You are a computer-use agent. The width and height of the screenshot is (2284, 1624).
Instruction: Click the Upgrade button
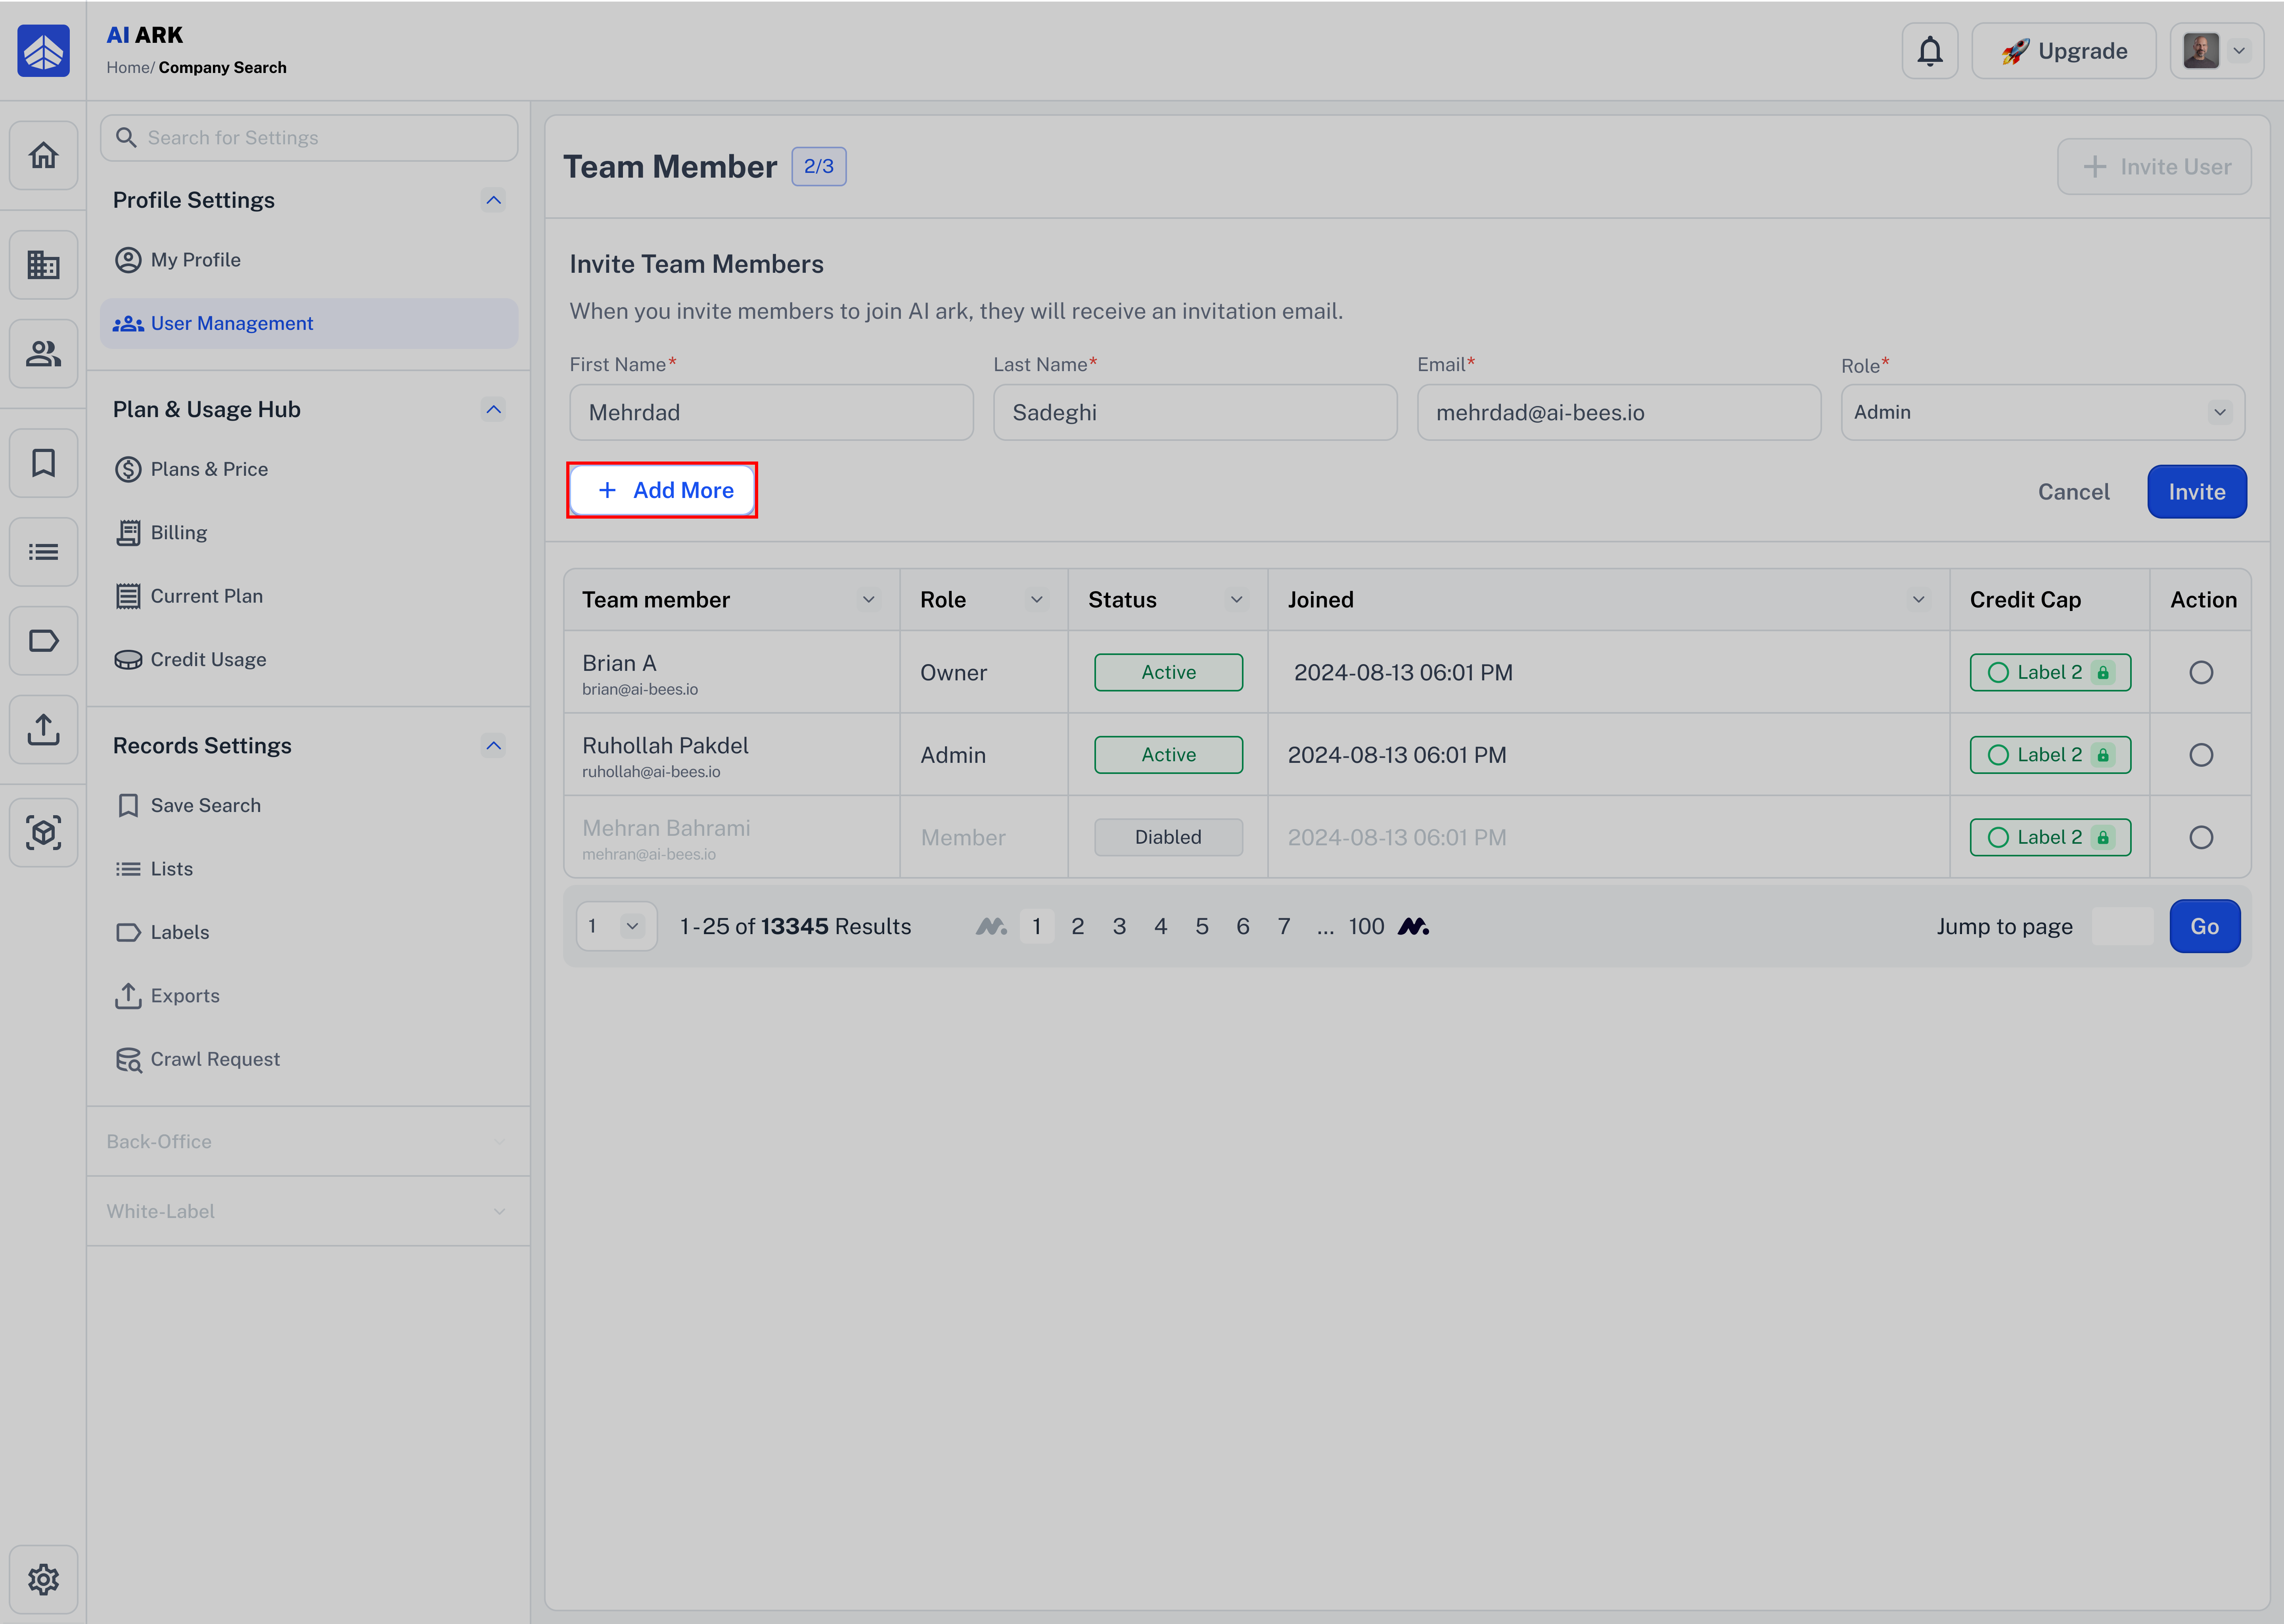pos(2063,51)
